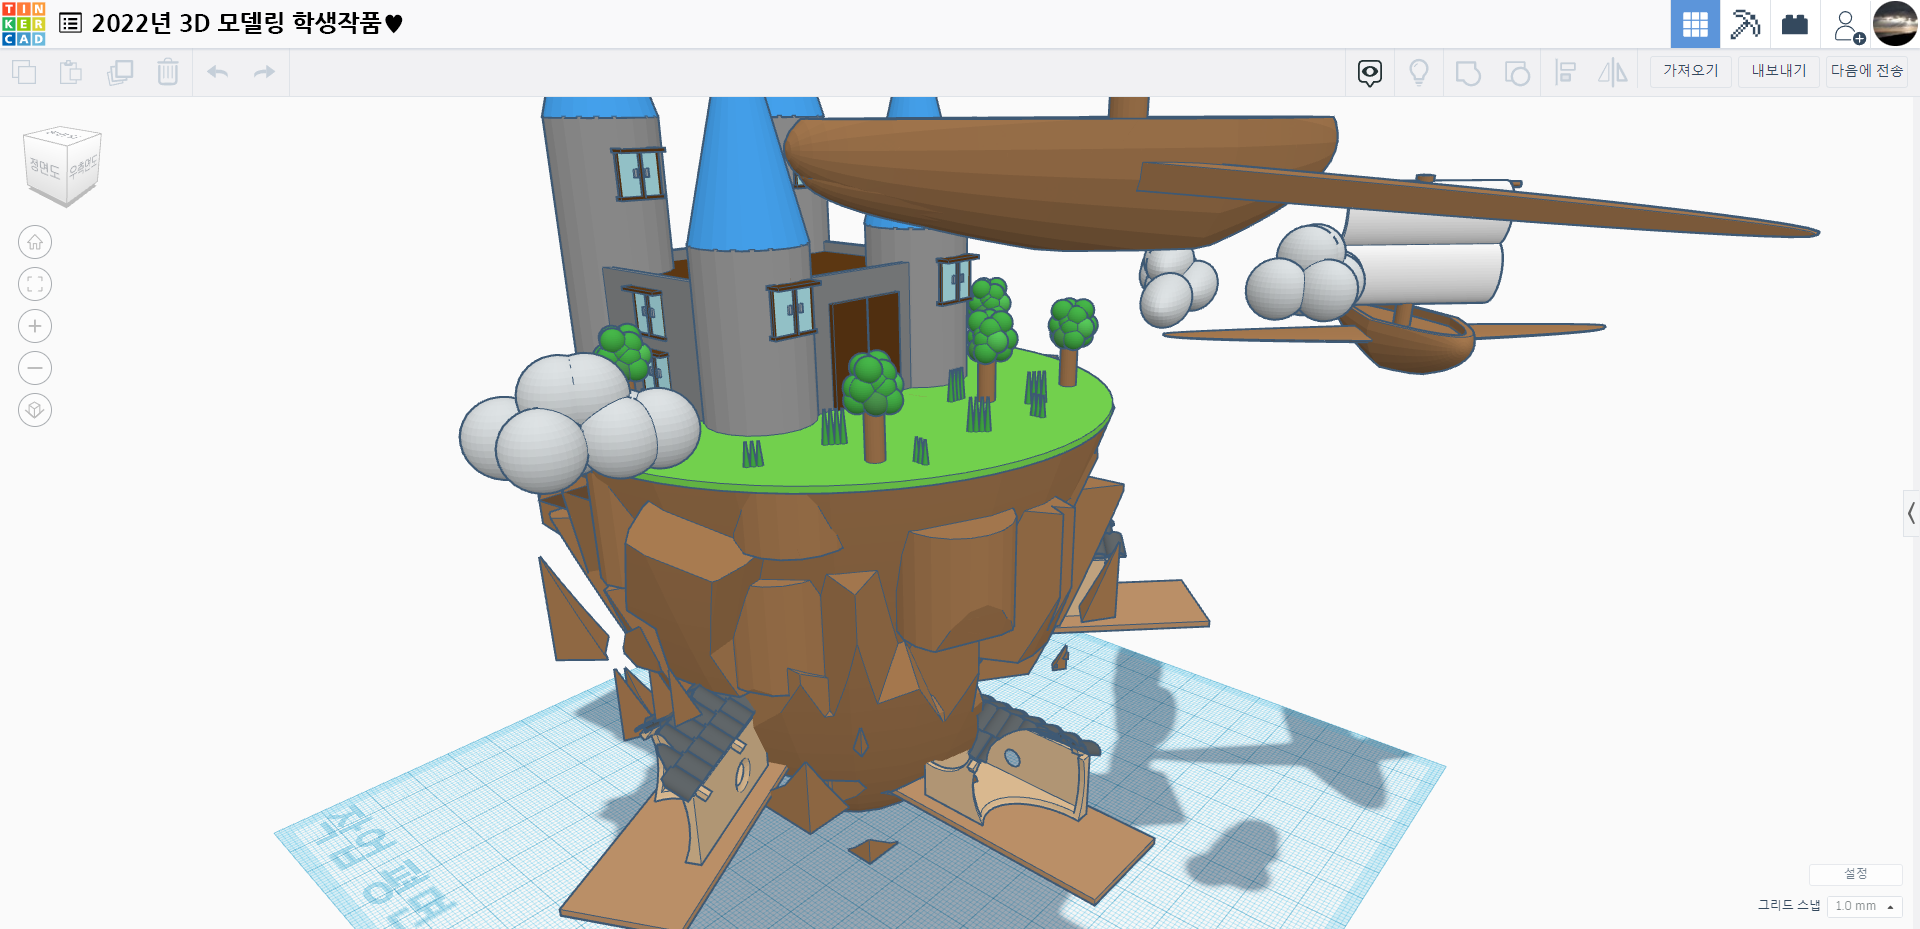This screenshot has width=1920, height=929.
Task: Return to home view
Action: coord(35,242)
